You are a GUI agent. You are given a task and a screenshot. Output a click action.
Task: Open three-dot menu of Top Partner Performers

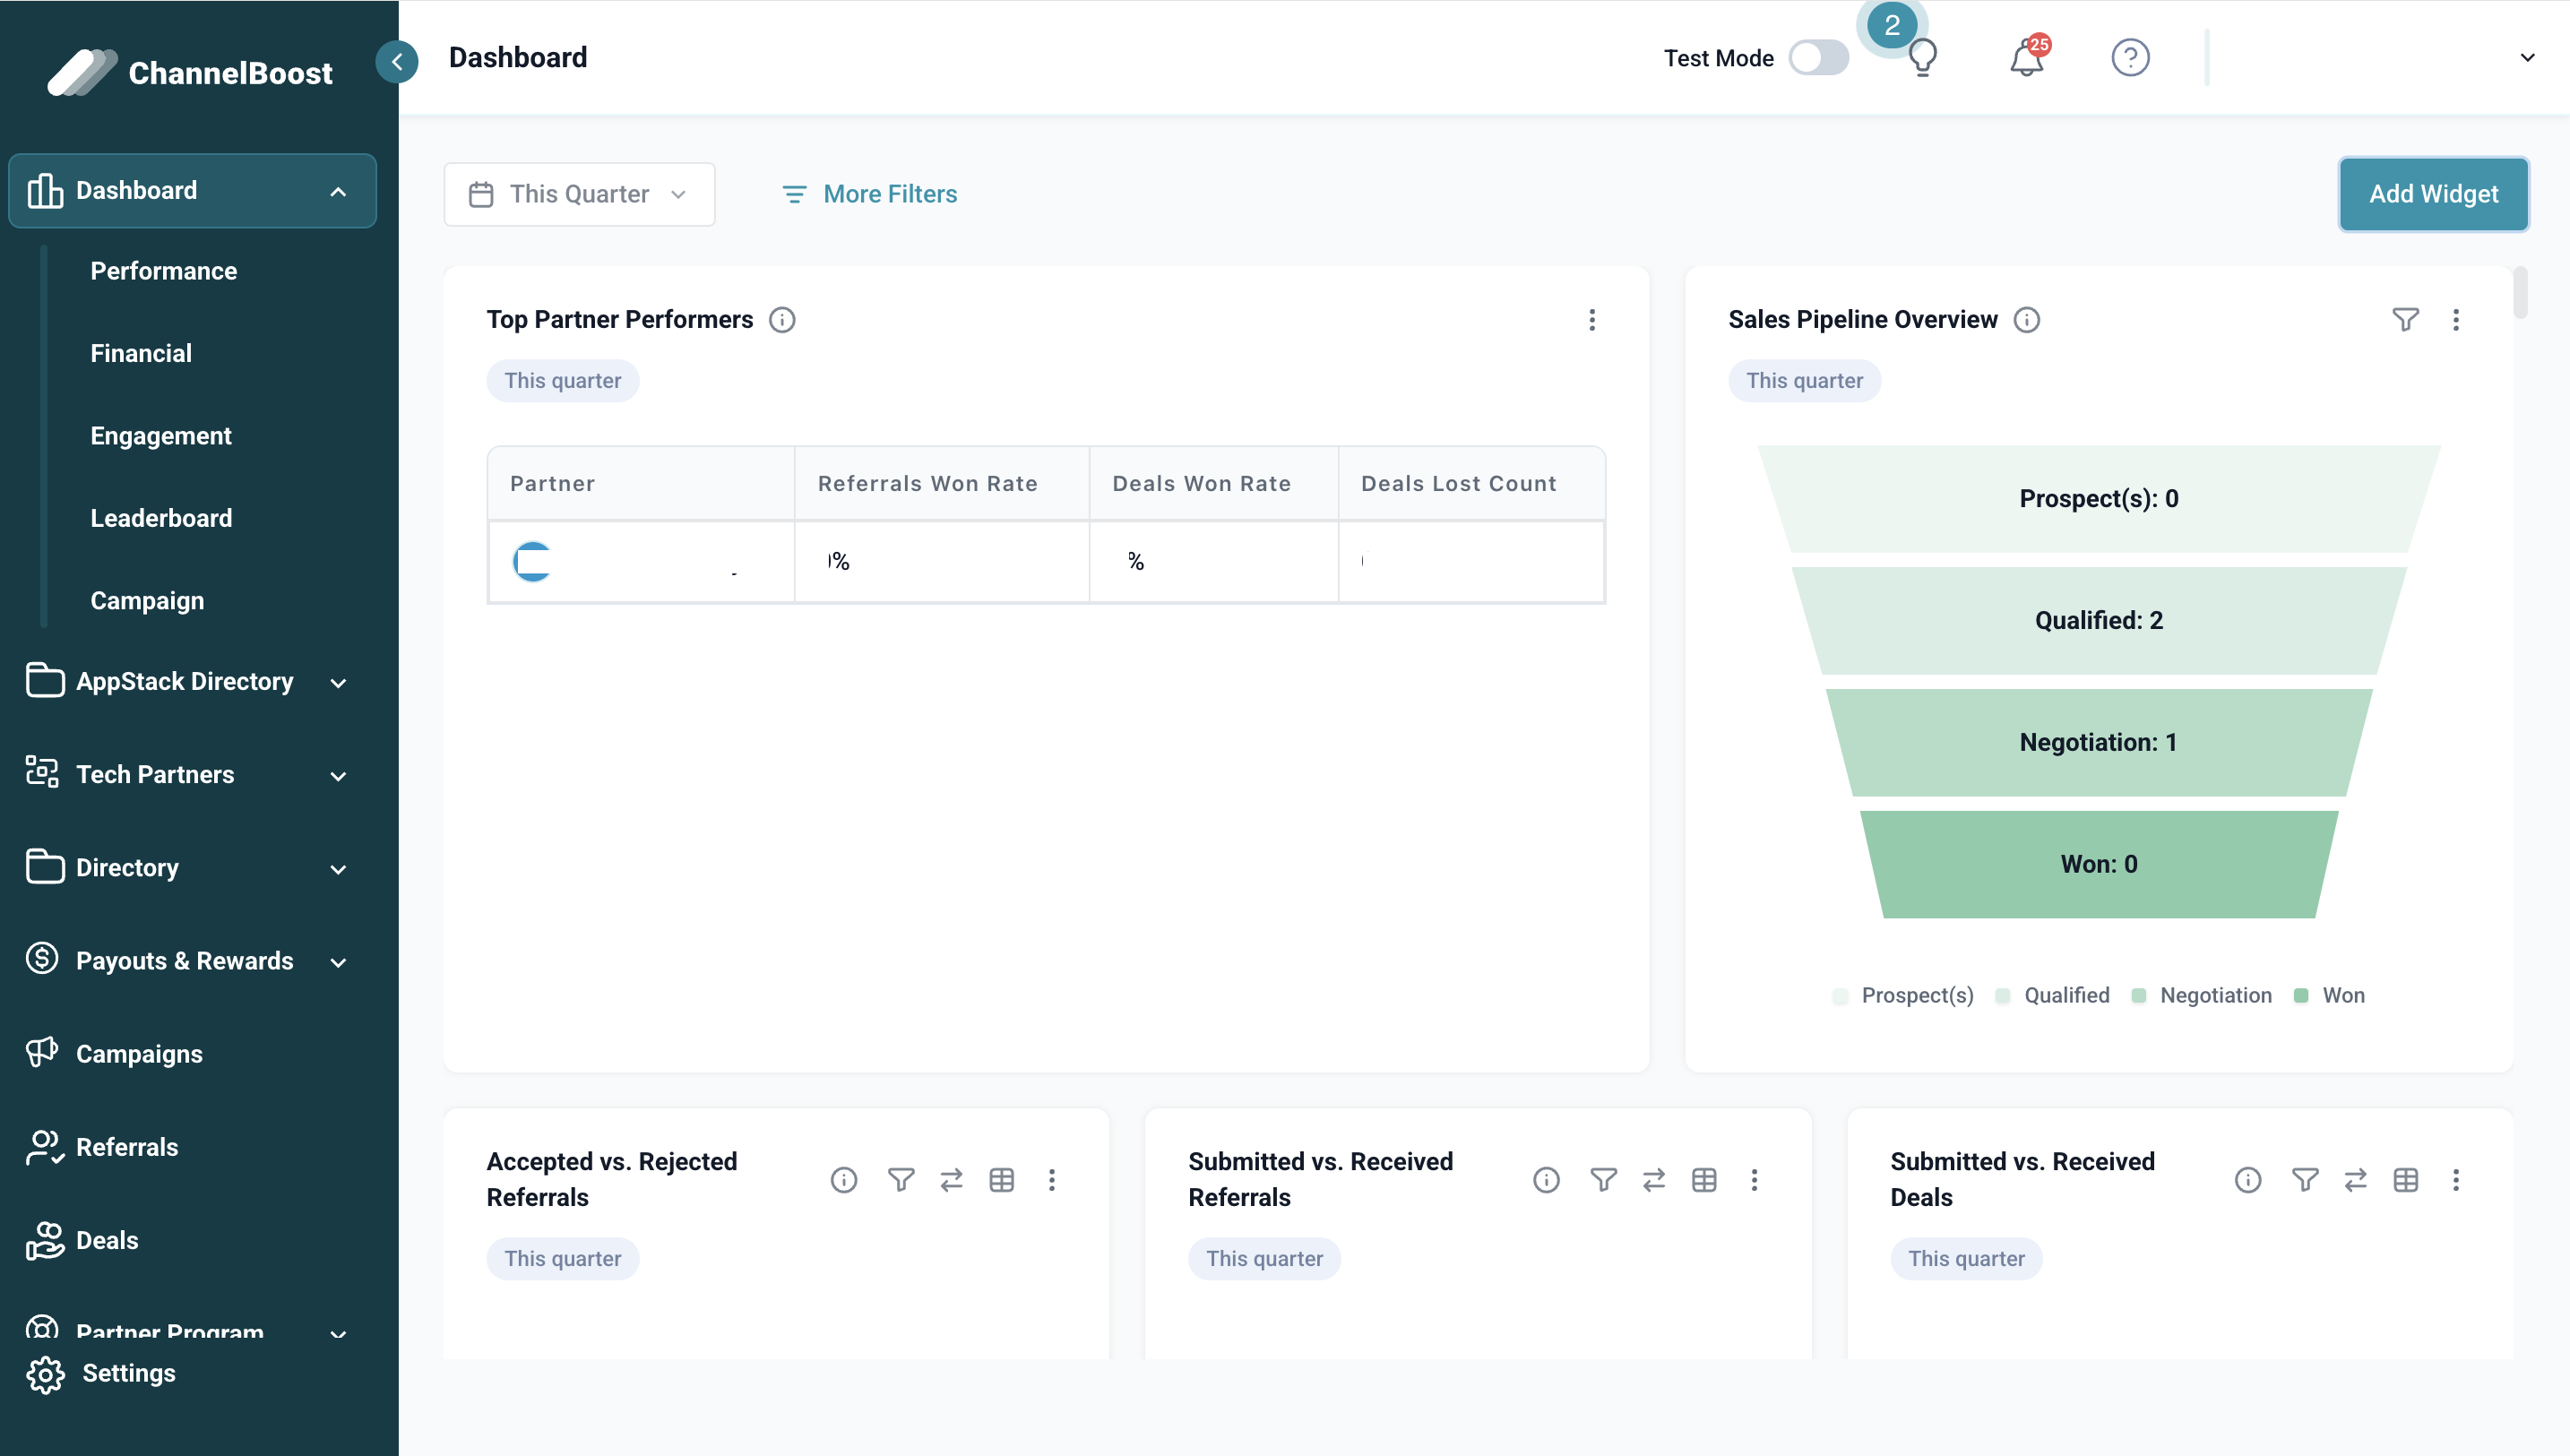pos(1592,320)
